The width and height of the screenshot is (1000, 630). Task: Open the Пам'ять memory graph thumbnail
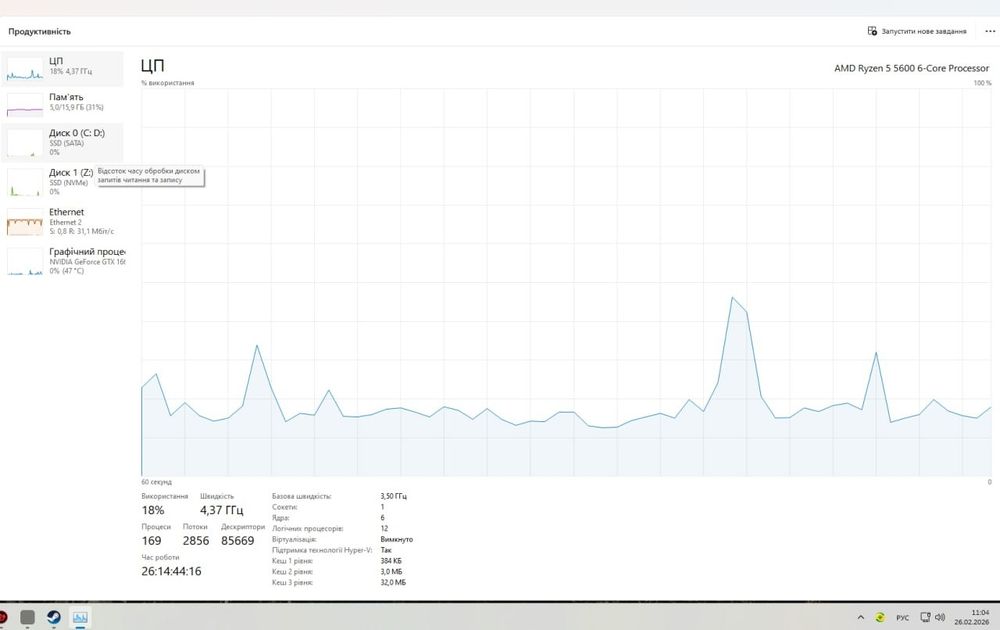25,105
